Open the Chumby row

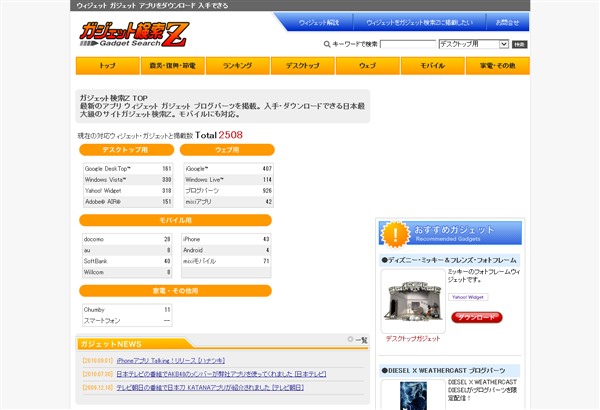pos(127,309)
